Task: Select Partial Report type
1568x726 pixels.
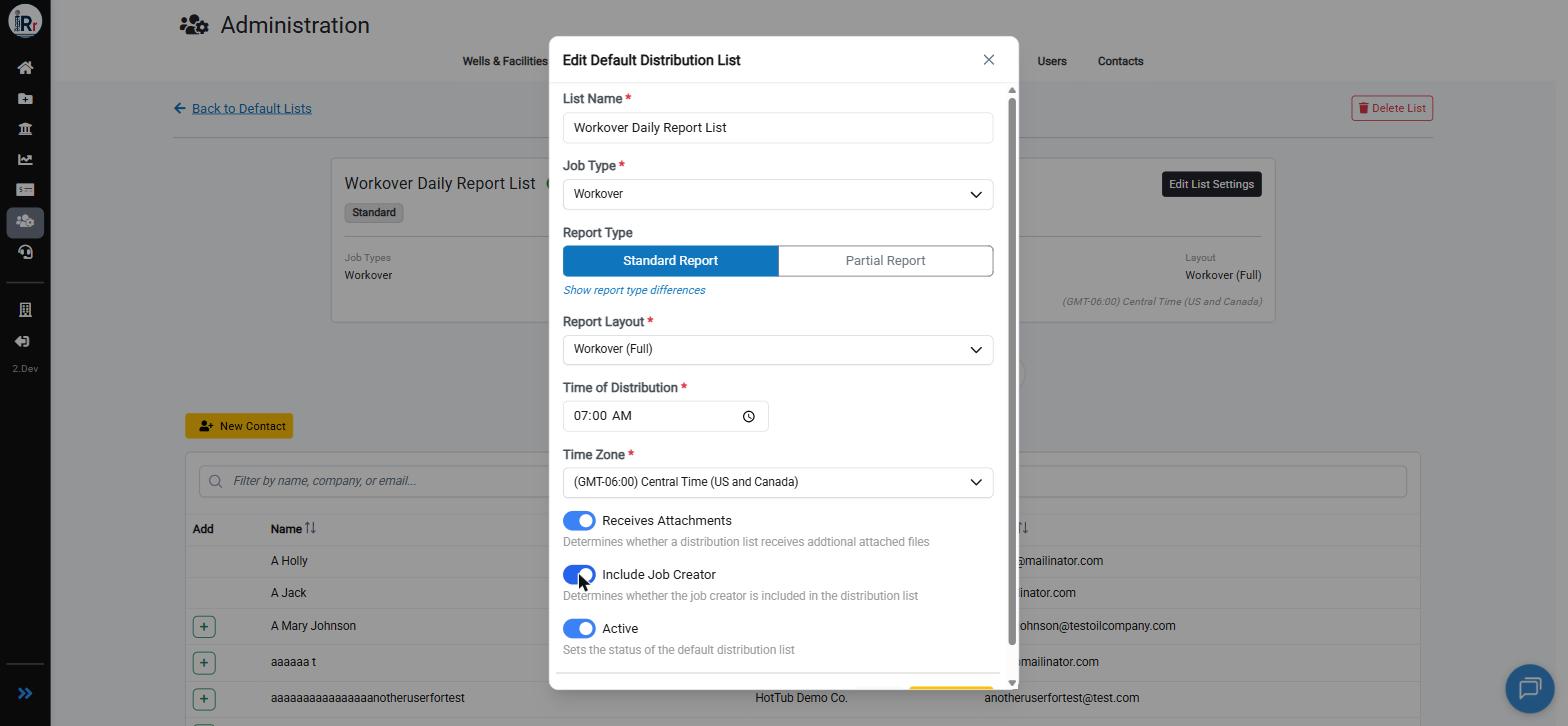Action: point(885,261)
